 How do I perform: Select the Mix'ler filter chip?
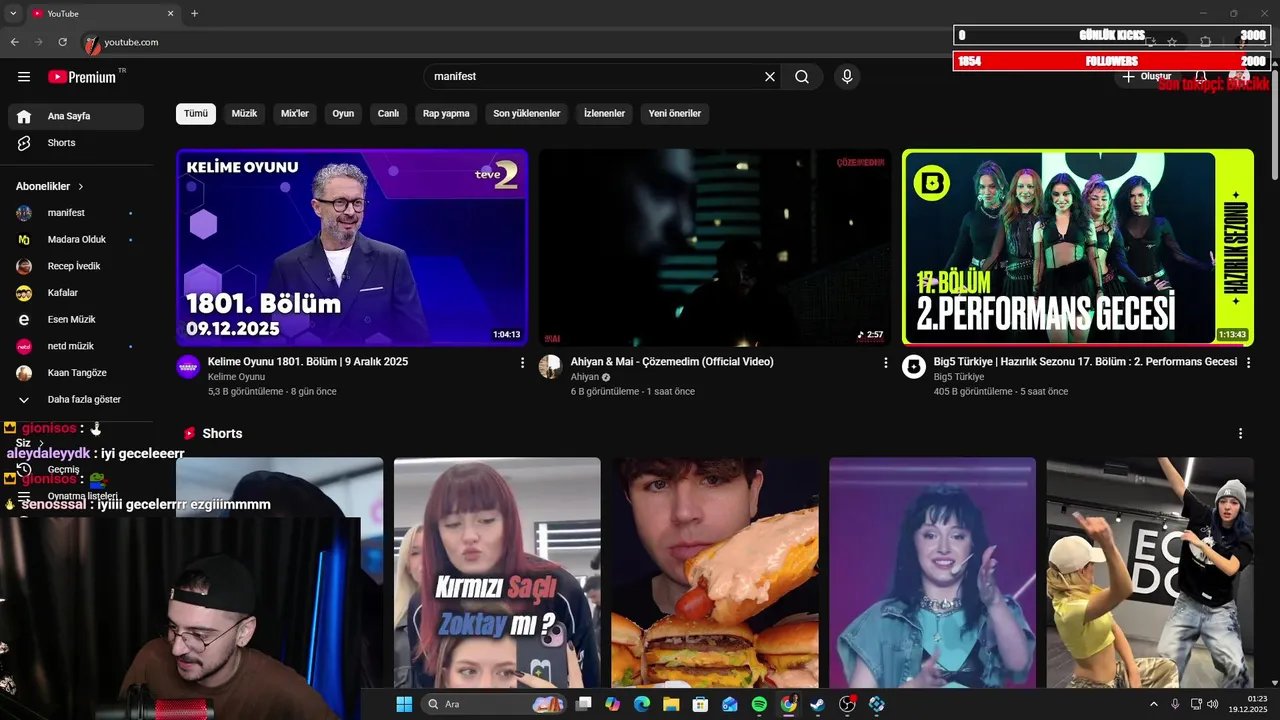(x=295, y=114)
